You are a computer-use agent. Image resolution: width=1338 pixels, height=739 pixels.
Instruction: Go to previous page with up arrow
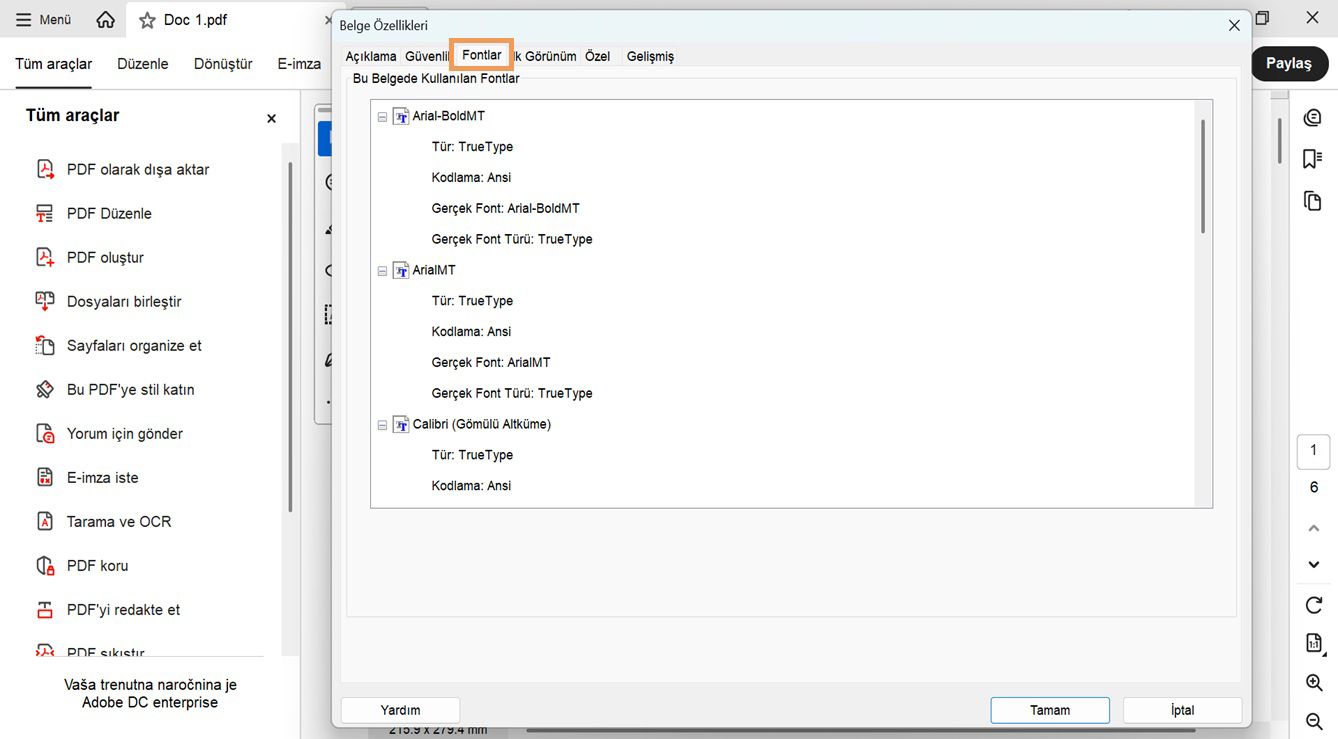(1314, 528)
